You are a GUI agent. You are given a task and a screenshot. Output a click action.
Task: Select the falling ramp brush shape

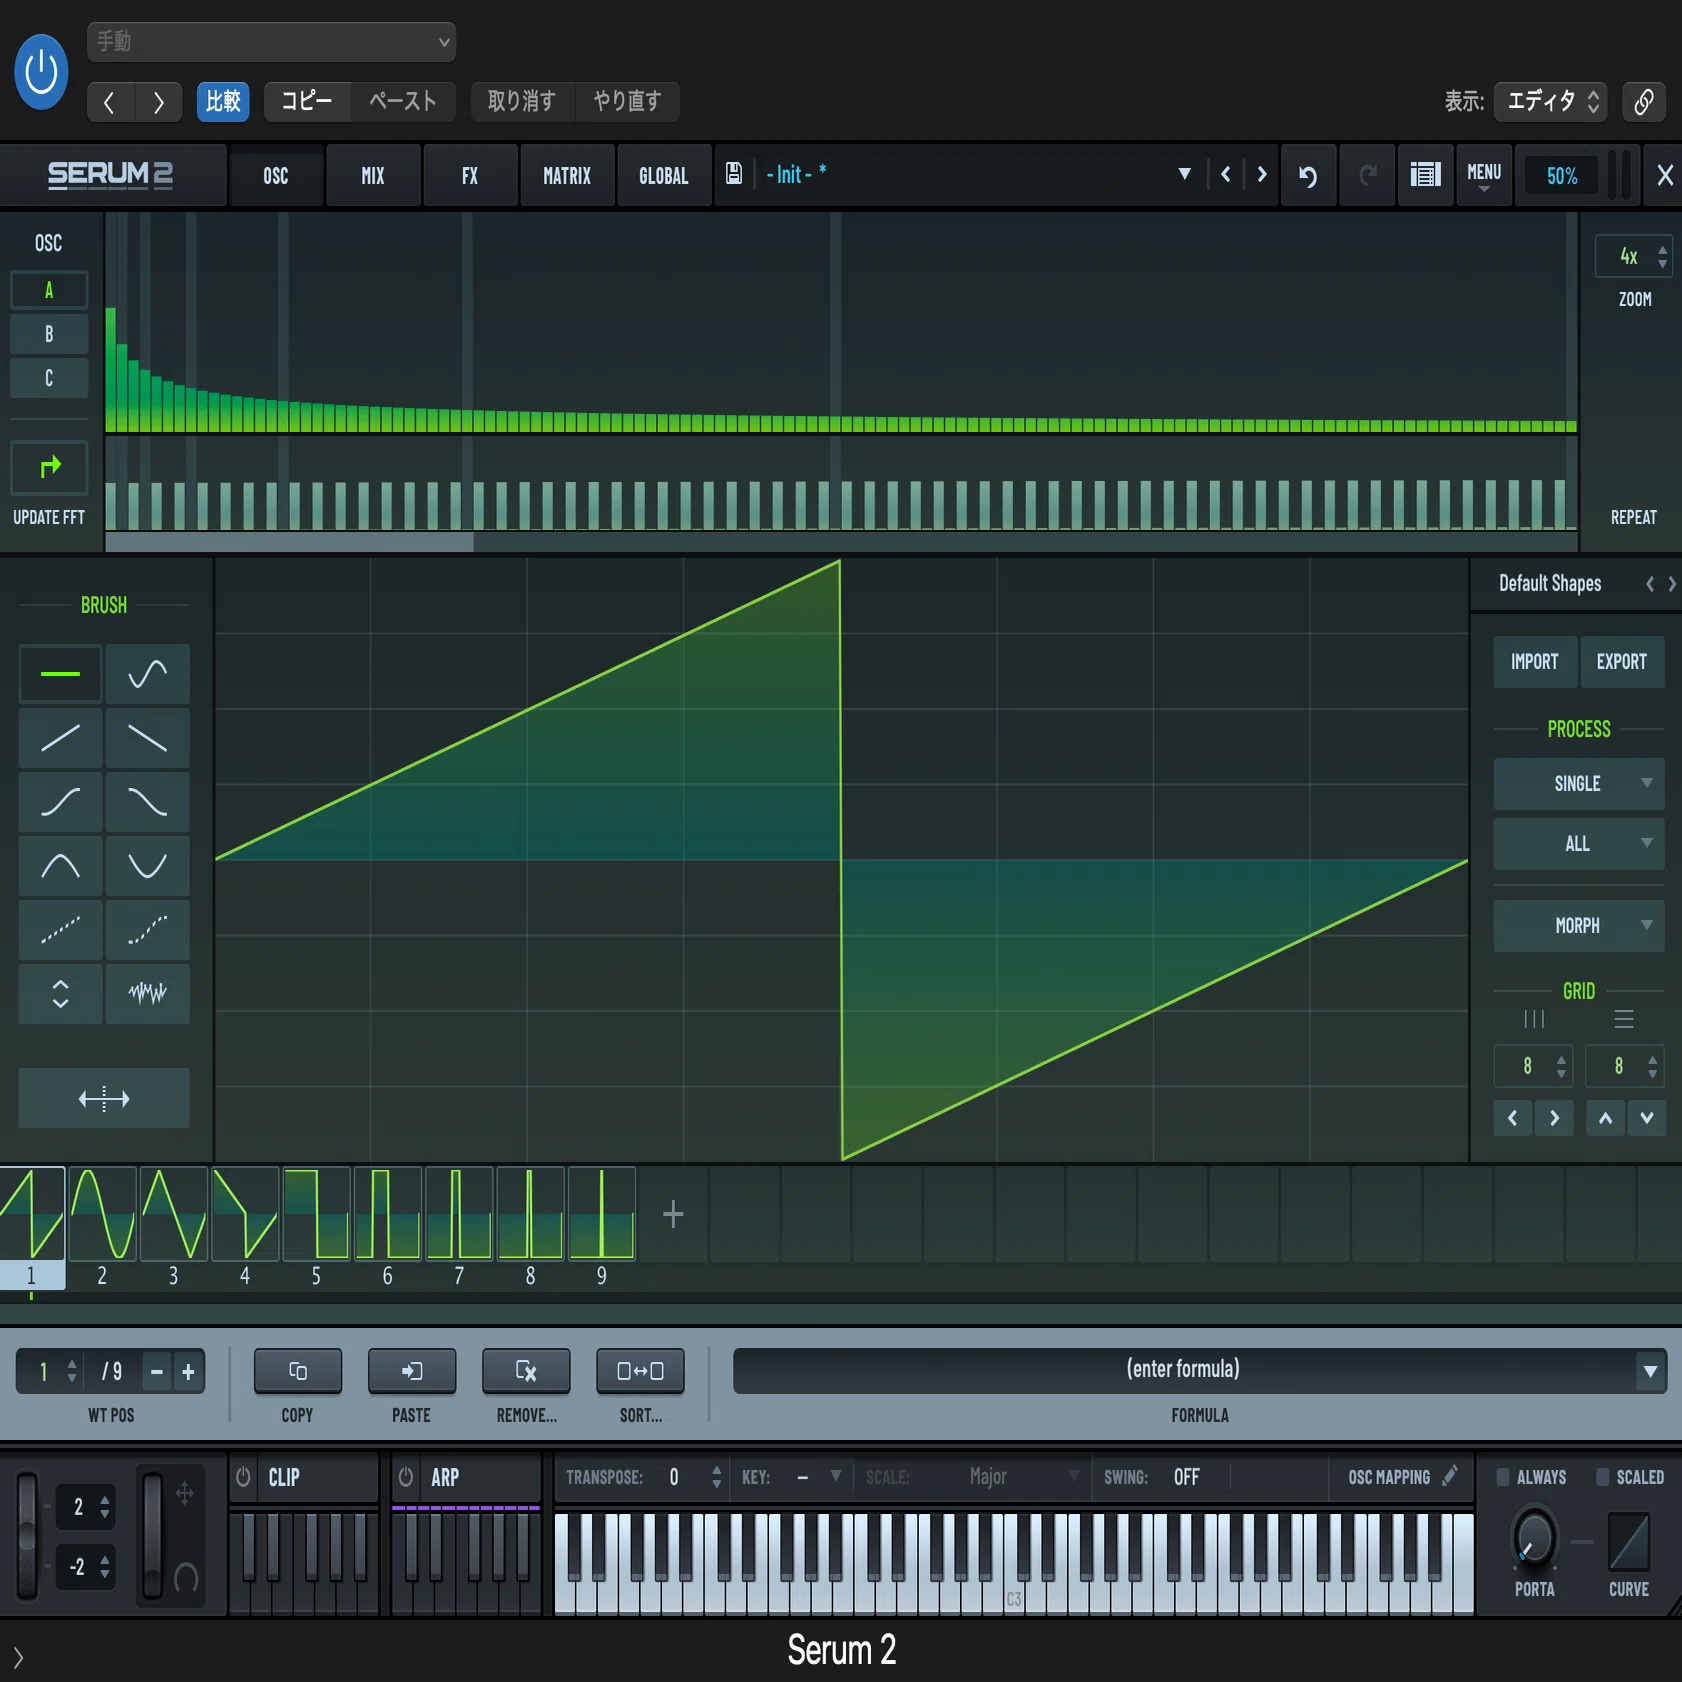tap(147, 738)
